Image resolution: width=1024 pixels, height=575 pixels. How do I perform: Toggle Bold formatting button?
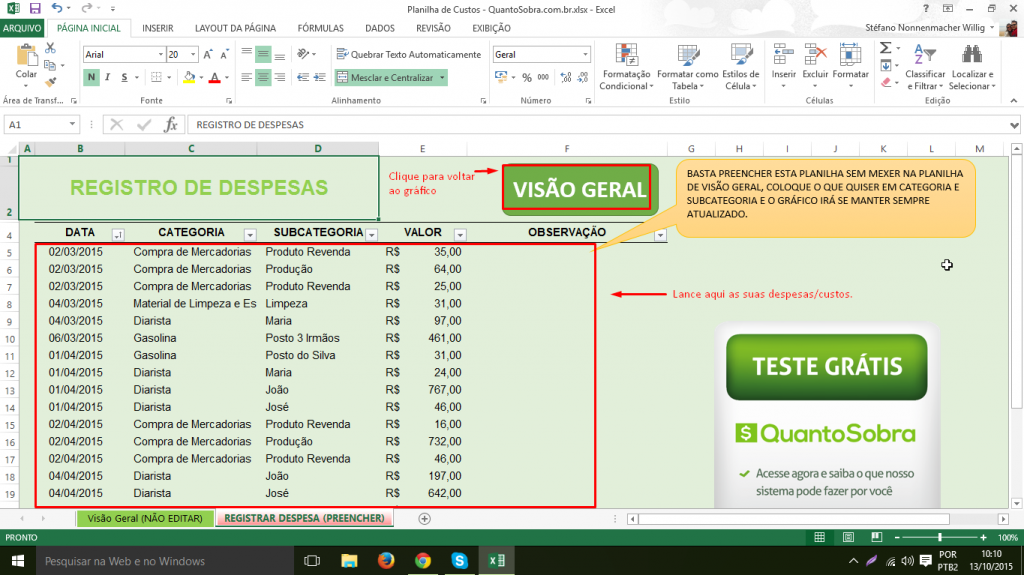91,77
